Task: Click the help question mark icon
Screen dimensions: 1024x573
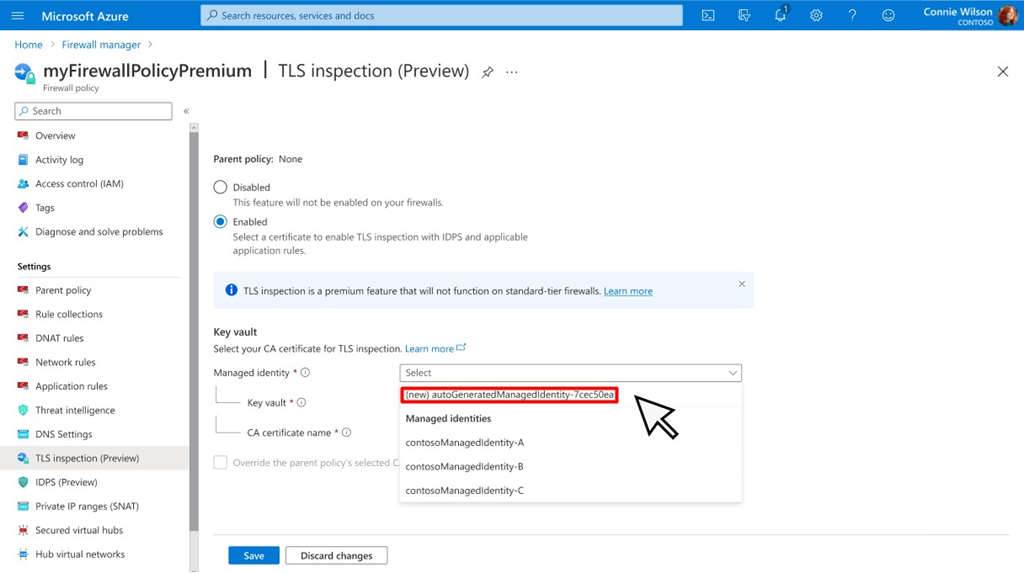Action: (x=852, y=15)
